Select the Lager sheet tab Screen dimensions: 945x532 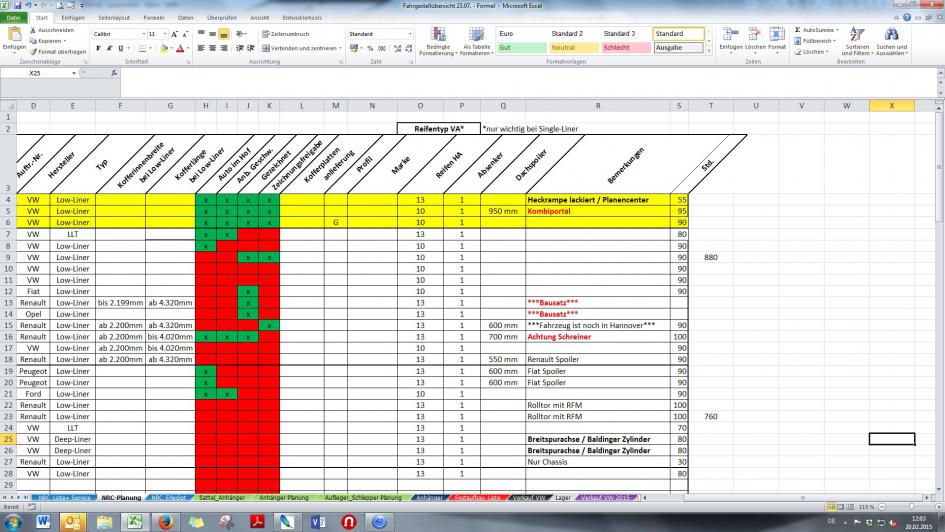[563, 498]
